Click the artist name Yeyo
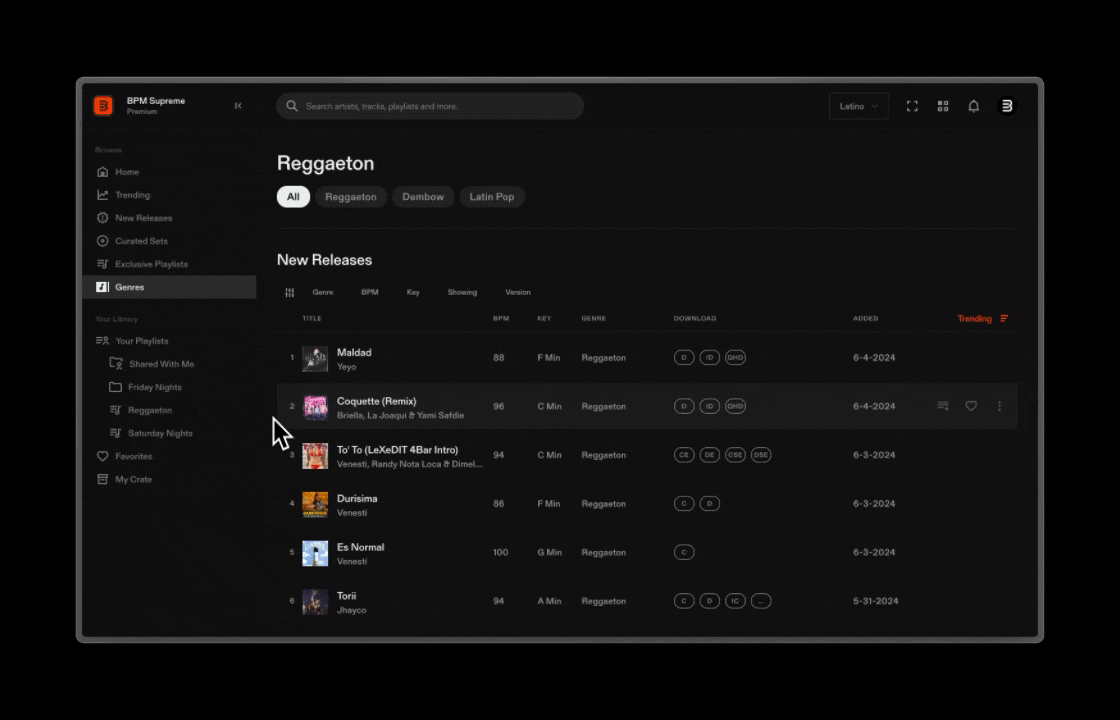 click(x=346, y=366)
